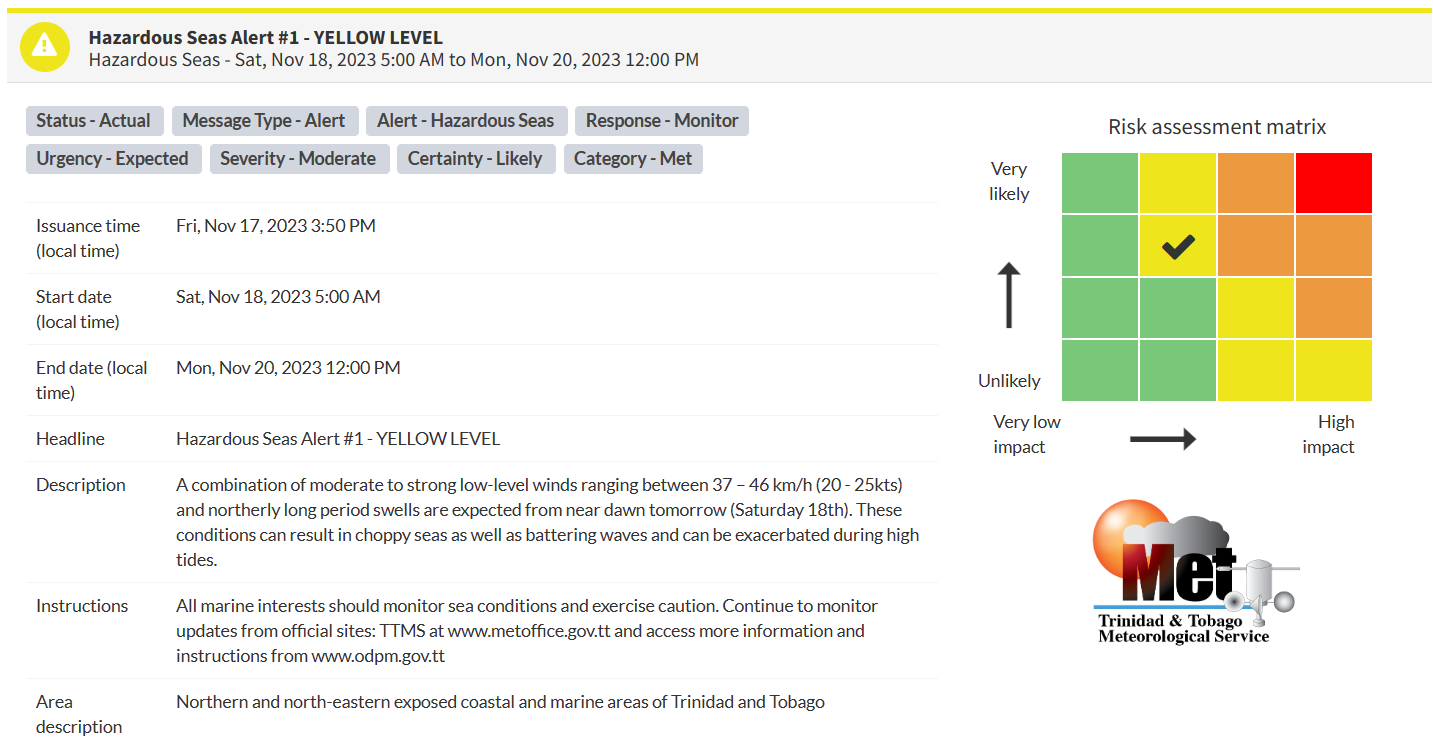Click the Description row label
Screen dimensions: 1433x747
tap(81, 485)
